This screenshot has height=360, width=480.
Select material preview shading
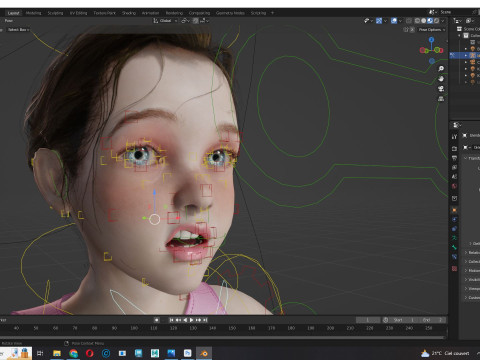coord(430,21)
